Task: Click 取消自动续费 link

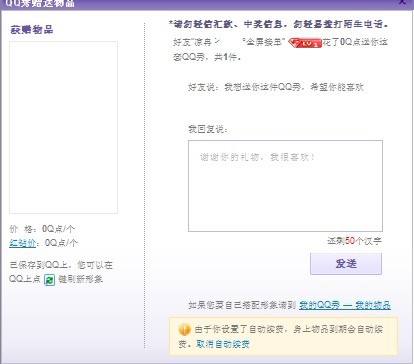Action: tap(223, 344)
